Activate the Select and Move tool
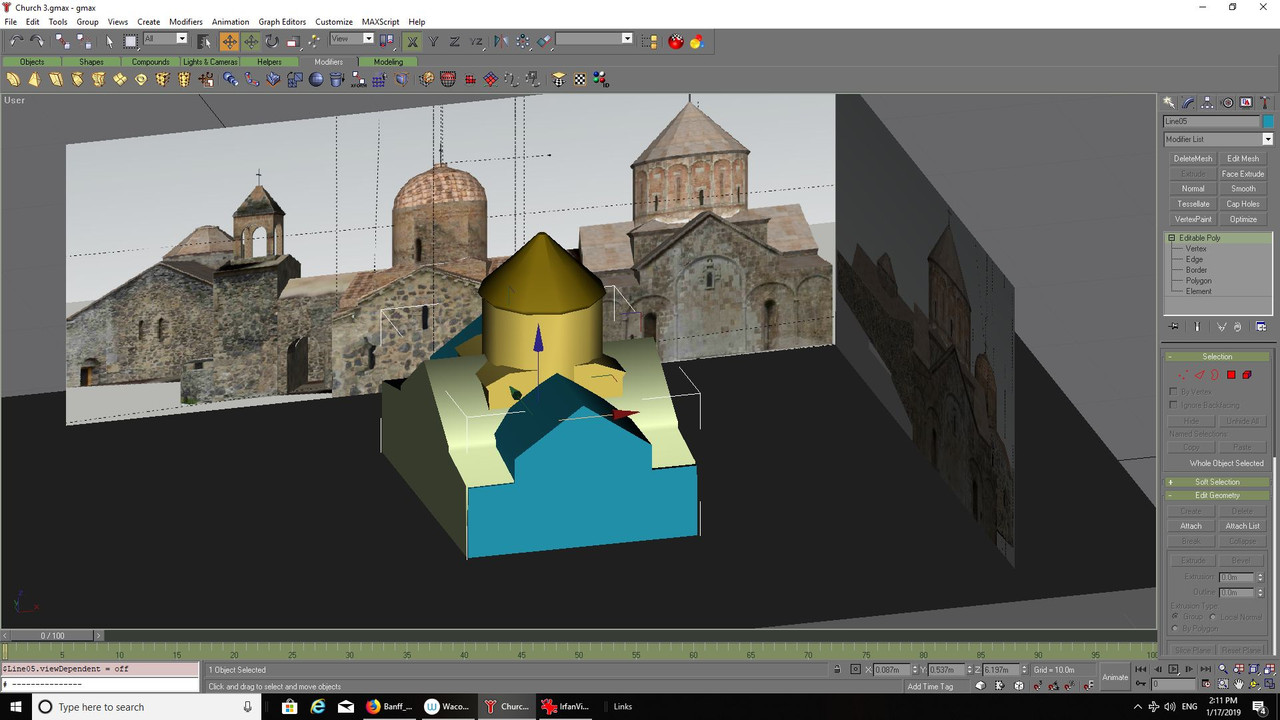The height and width of the screenshot is (720, 1280). click(229, 41)
